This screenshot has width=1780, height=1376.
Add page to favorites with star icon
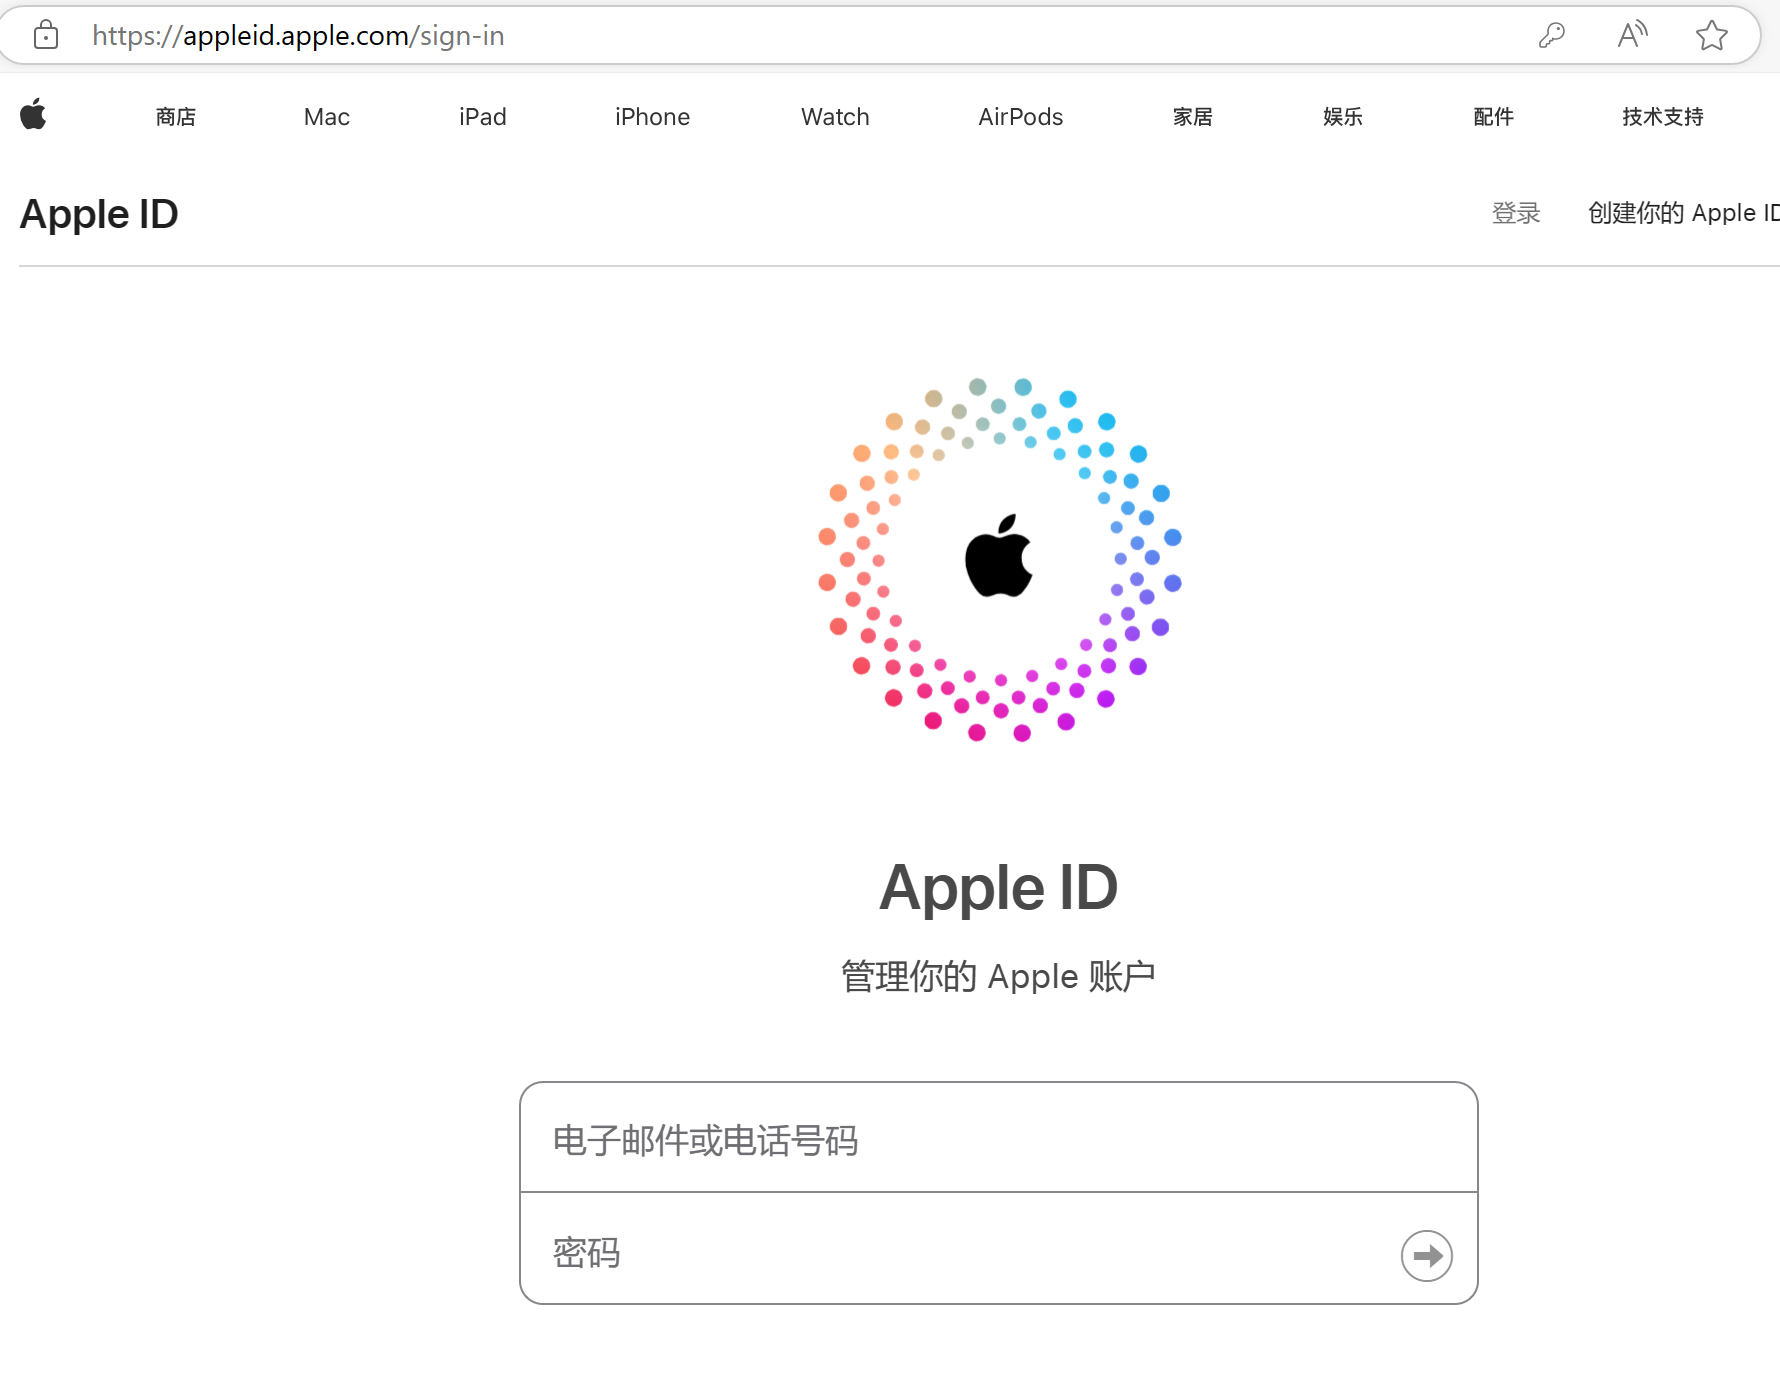(1711, 36)
